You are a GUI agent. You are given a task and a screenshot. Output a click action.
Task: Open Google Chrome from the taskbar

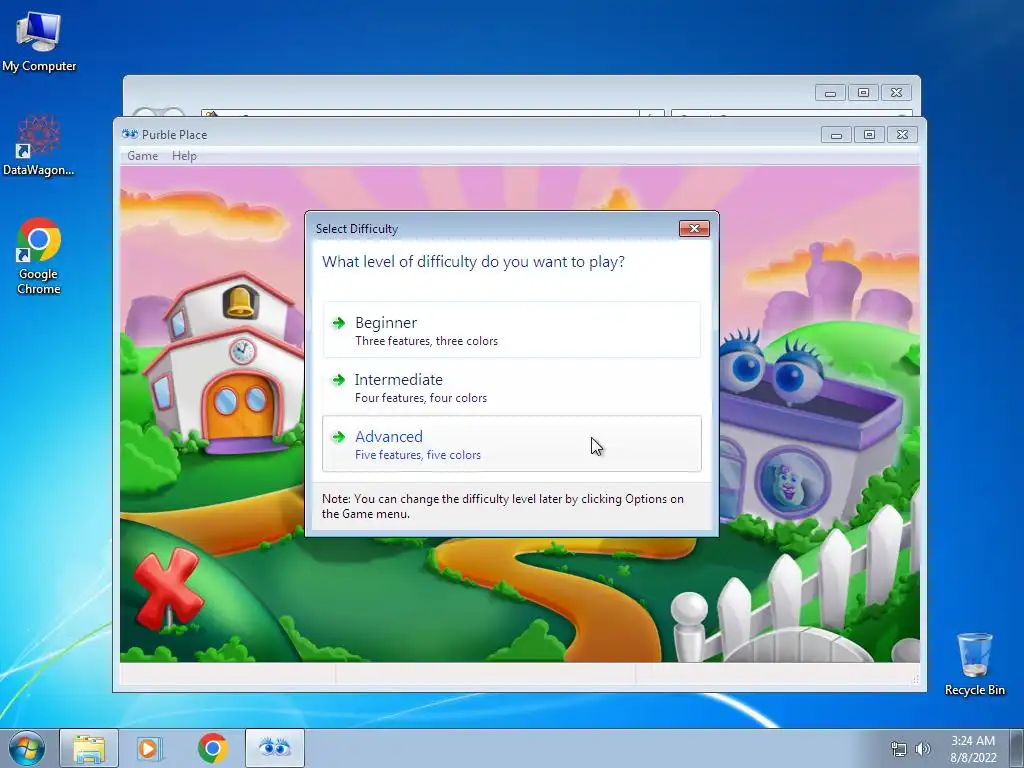[212, 748]
